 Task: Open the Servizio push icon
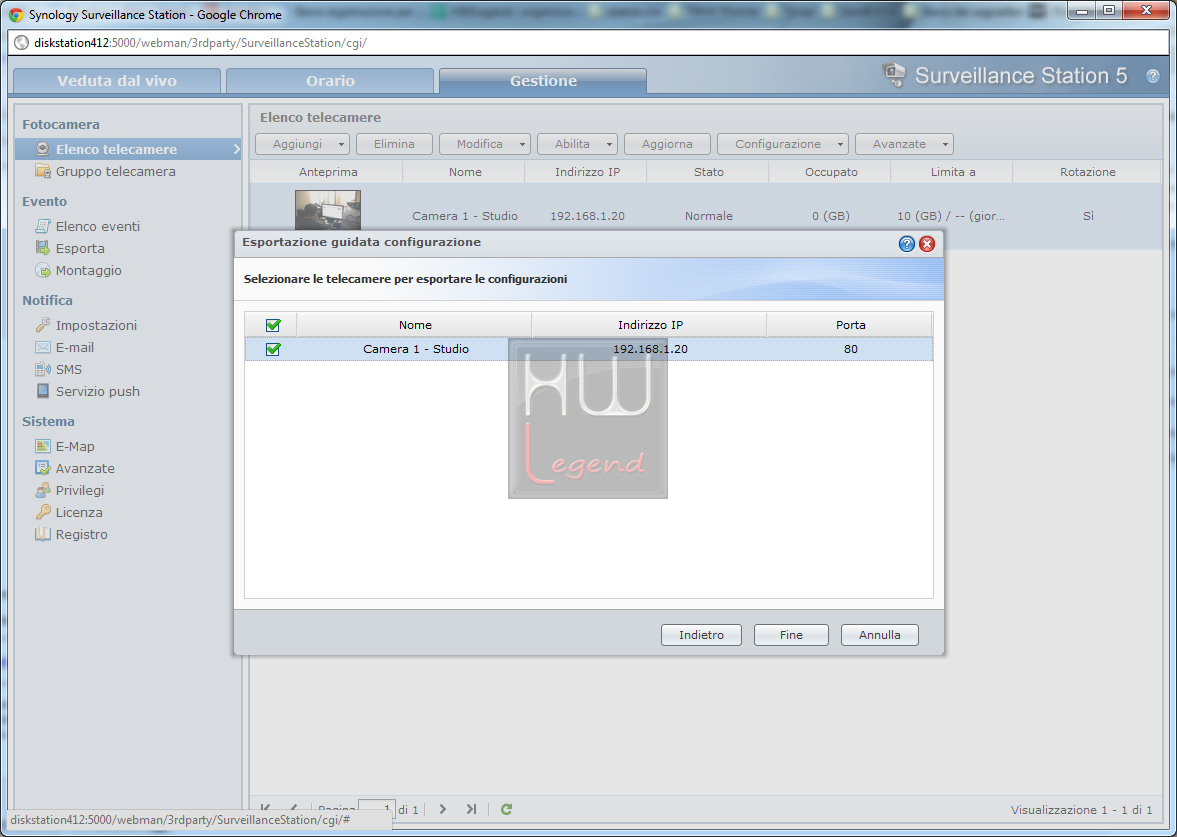click(44, 391)
